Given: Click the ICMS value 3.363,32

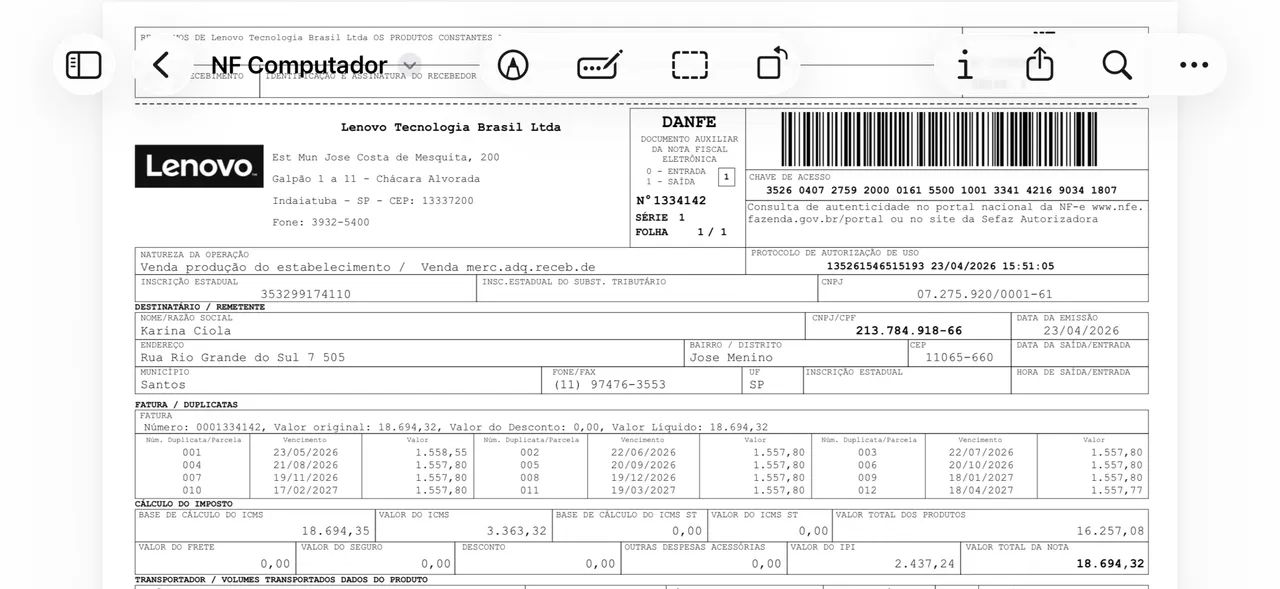Looking at the screenshot, I should pyautogui.click(x=517, y=531).
